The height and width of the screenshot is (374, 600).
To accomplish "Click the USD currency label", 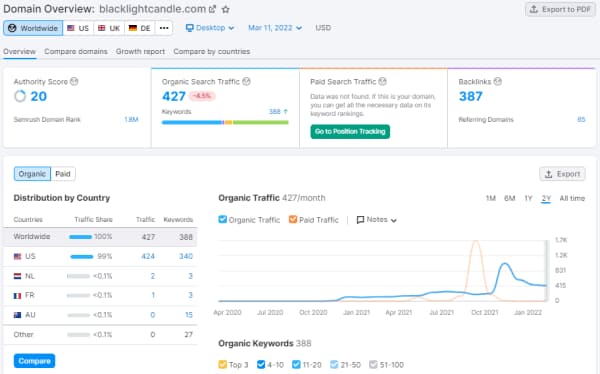I will coord(323,28).
